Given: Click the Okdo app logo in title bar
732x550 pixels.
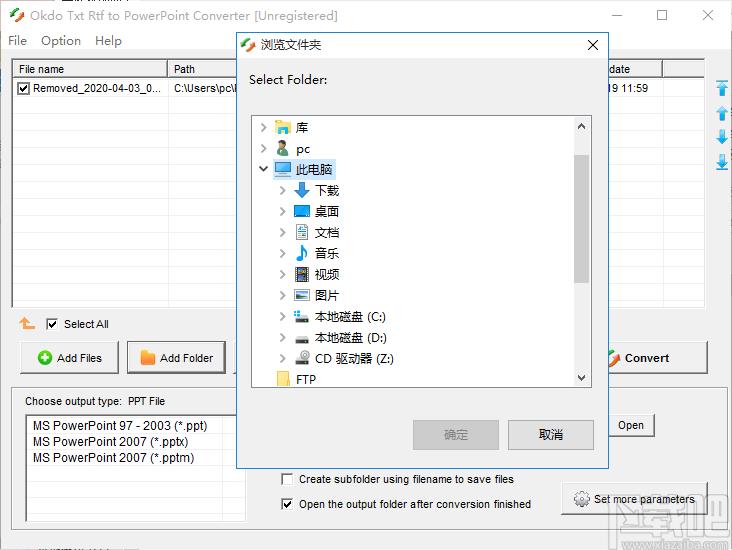Looking at the screenshot, I should tap(17, 15).
